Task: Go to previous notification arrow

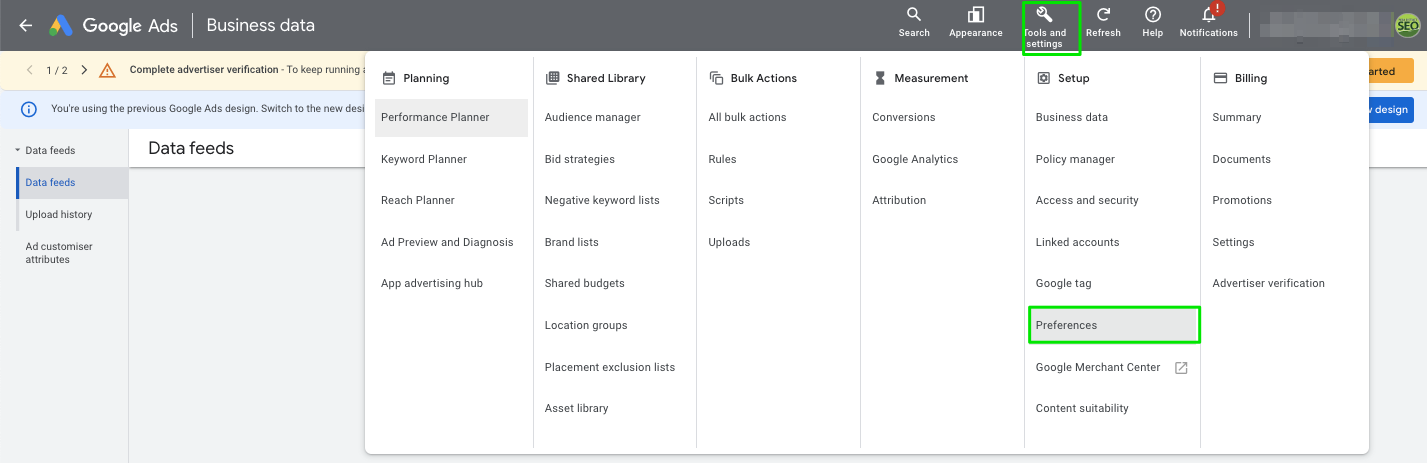Action: click(29, 70)
